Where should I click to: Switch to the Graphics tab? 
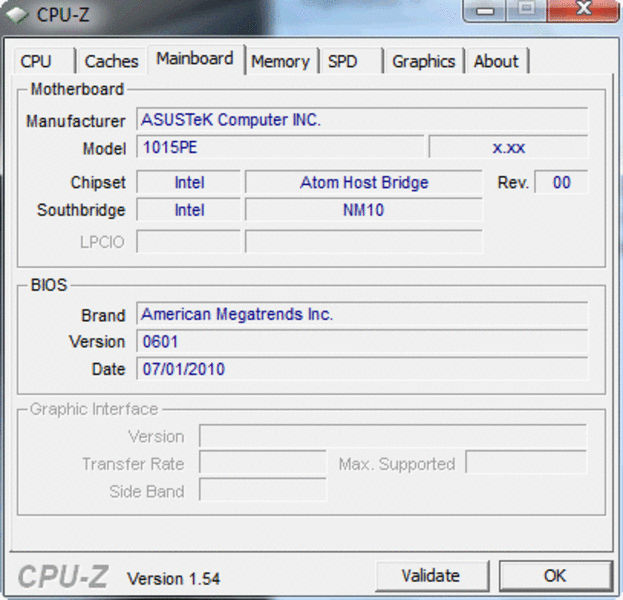pos(424,61)
